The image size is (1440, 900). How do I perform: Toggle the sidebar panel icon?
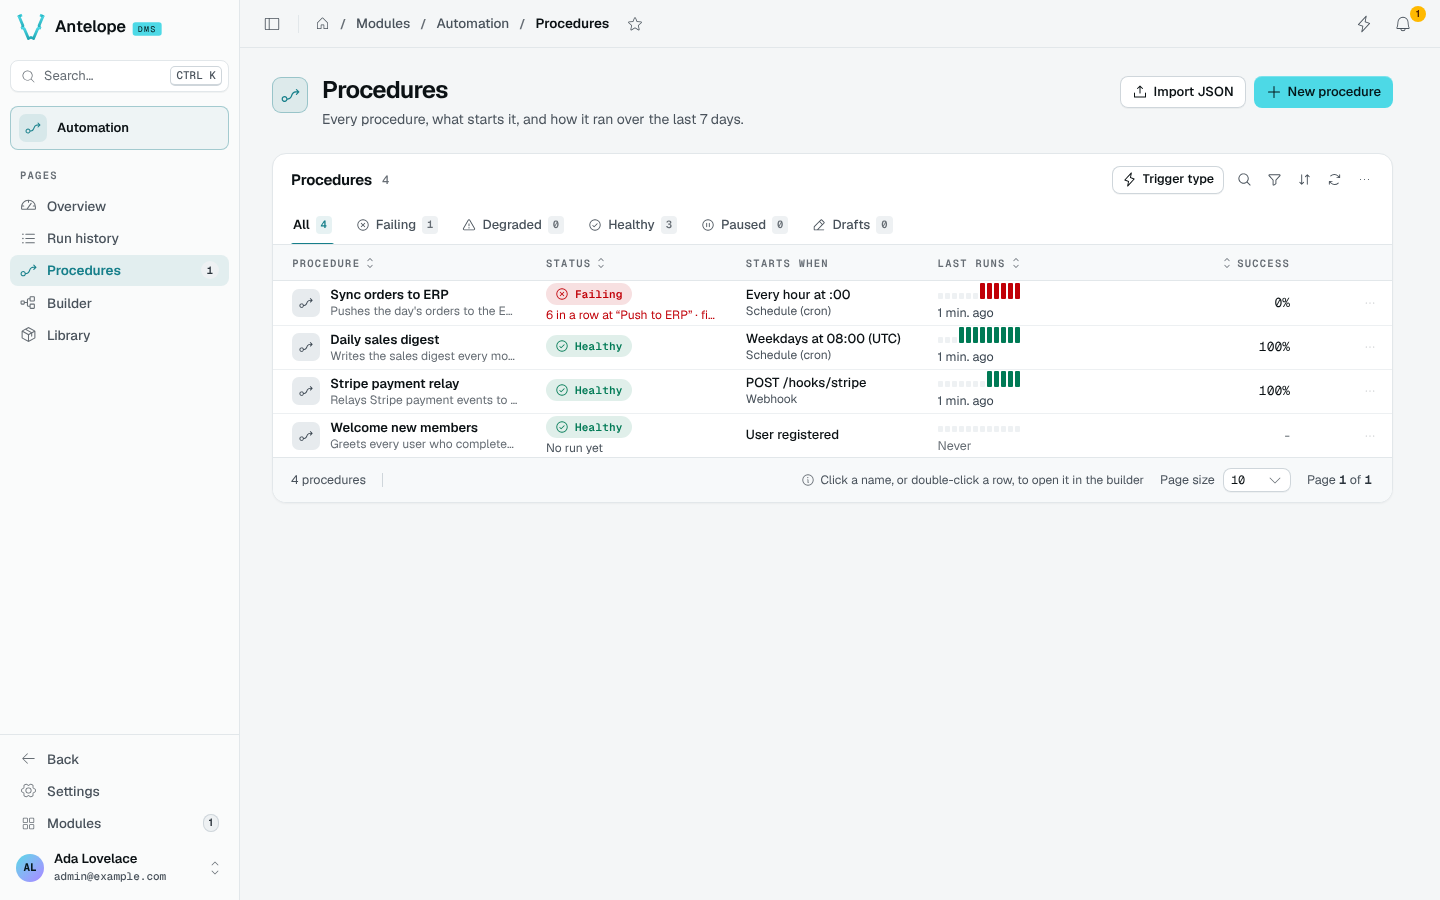272,24
